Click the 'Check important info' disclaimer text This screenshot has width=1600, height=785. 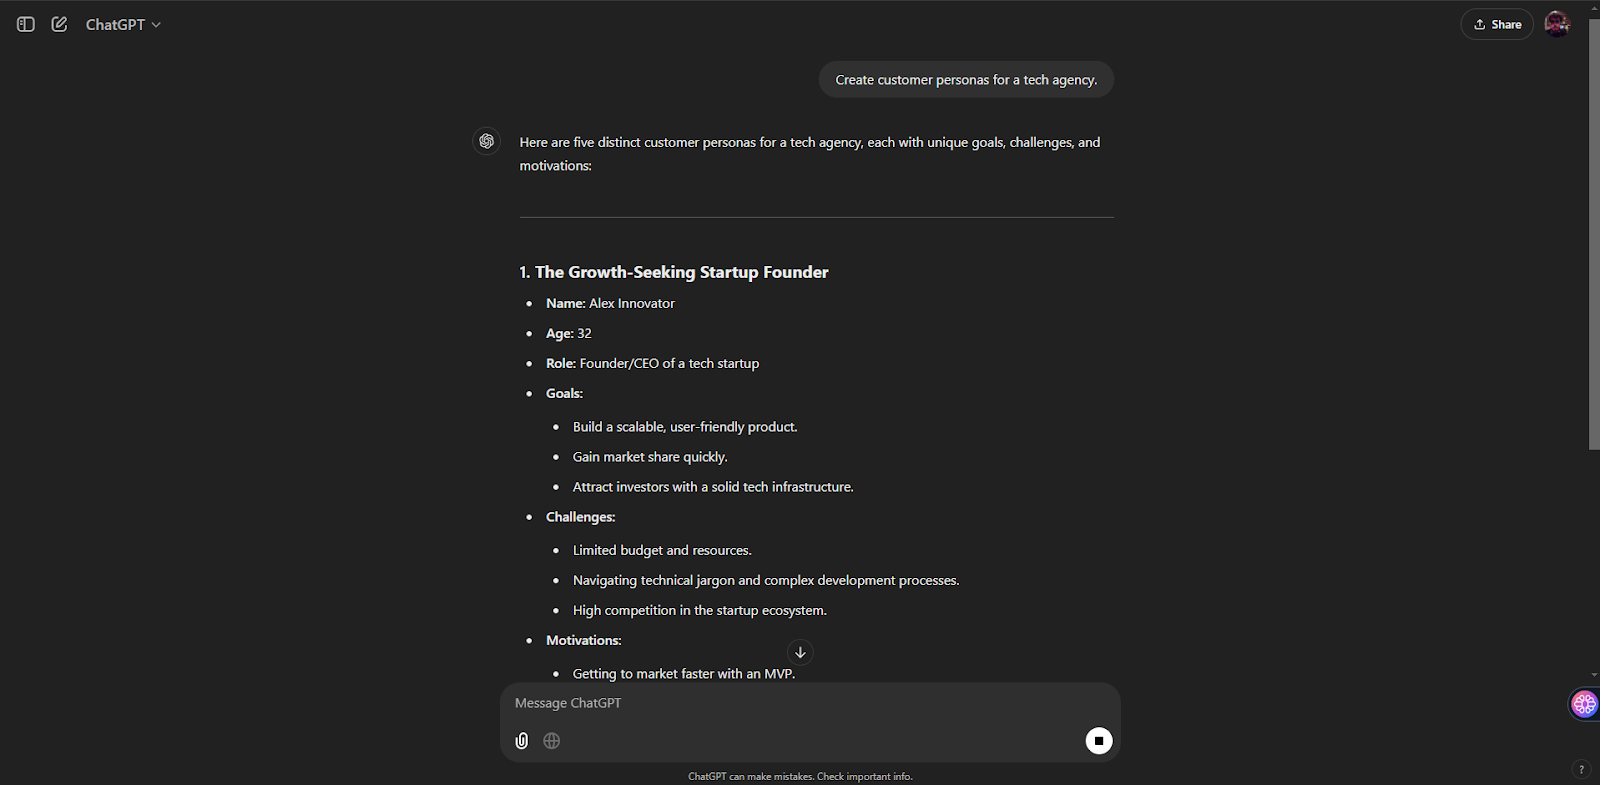tap(865, 776)
